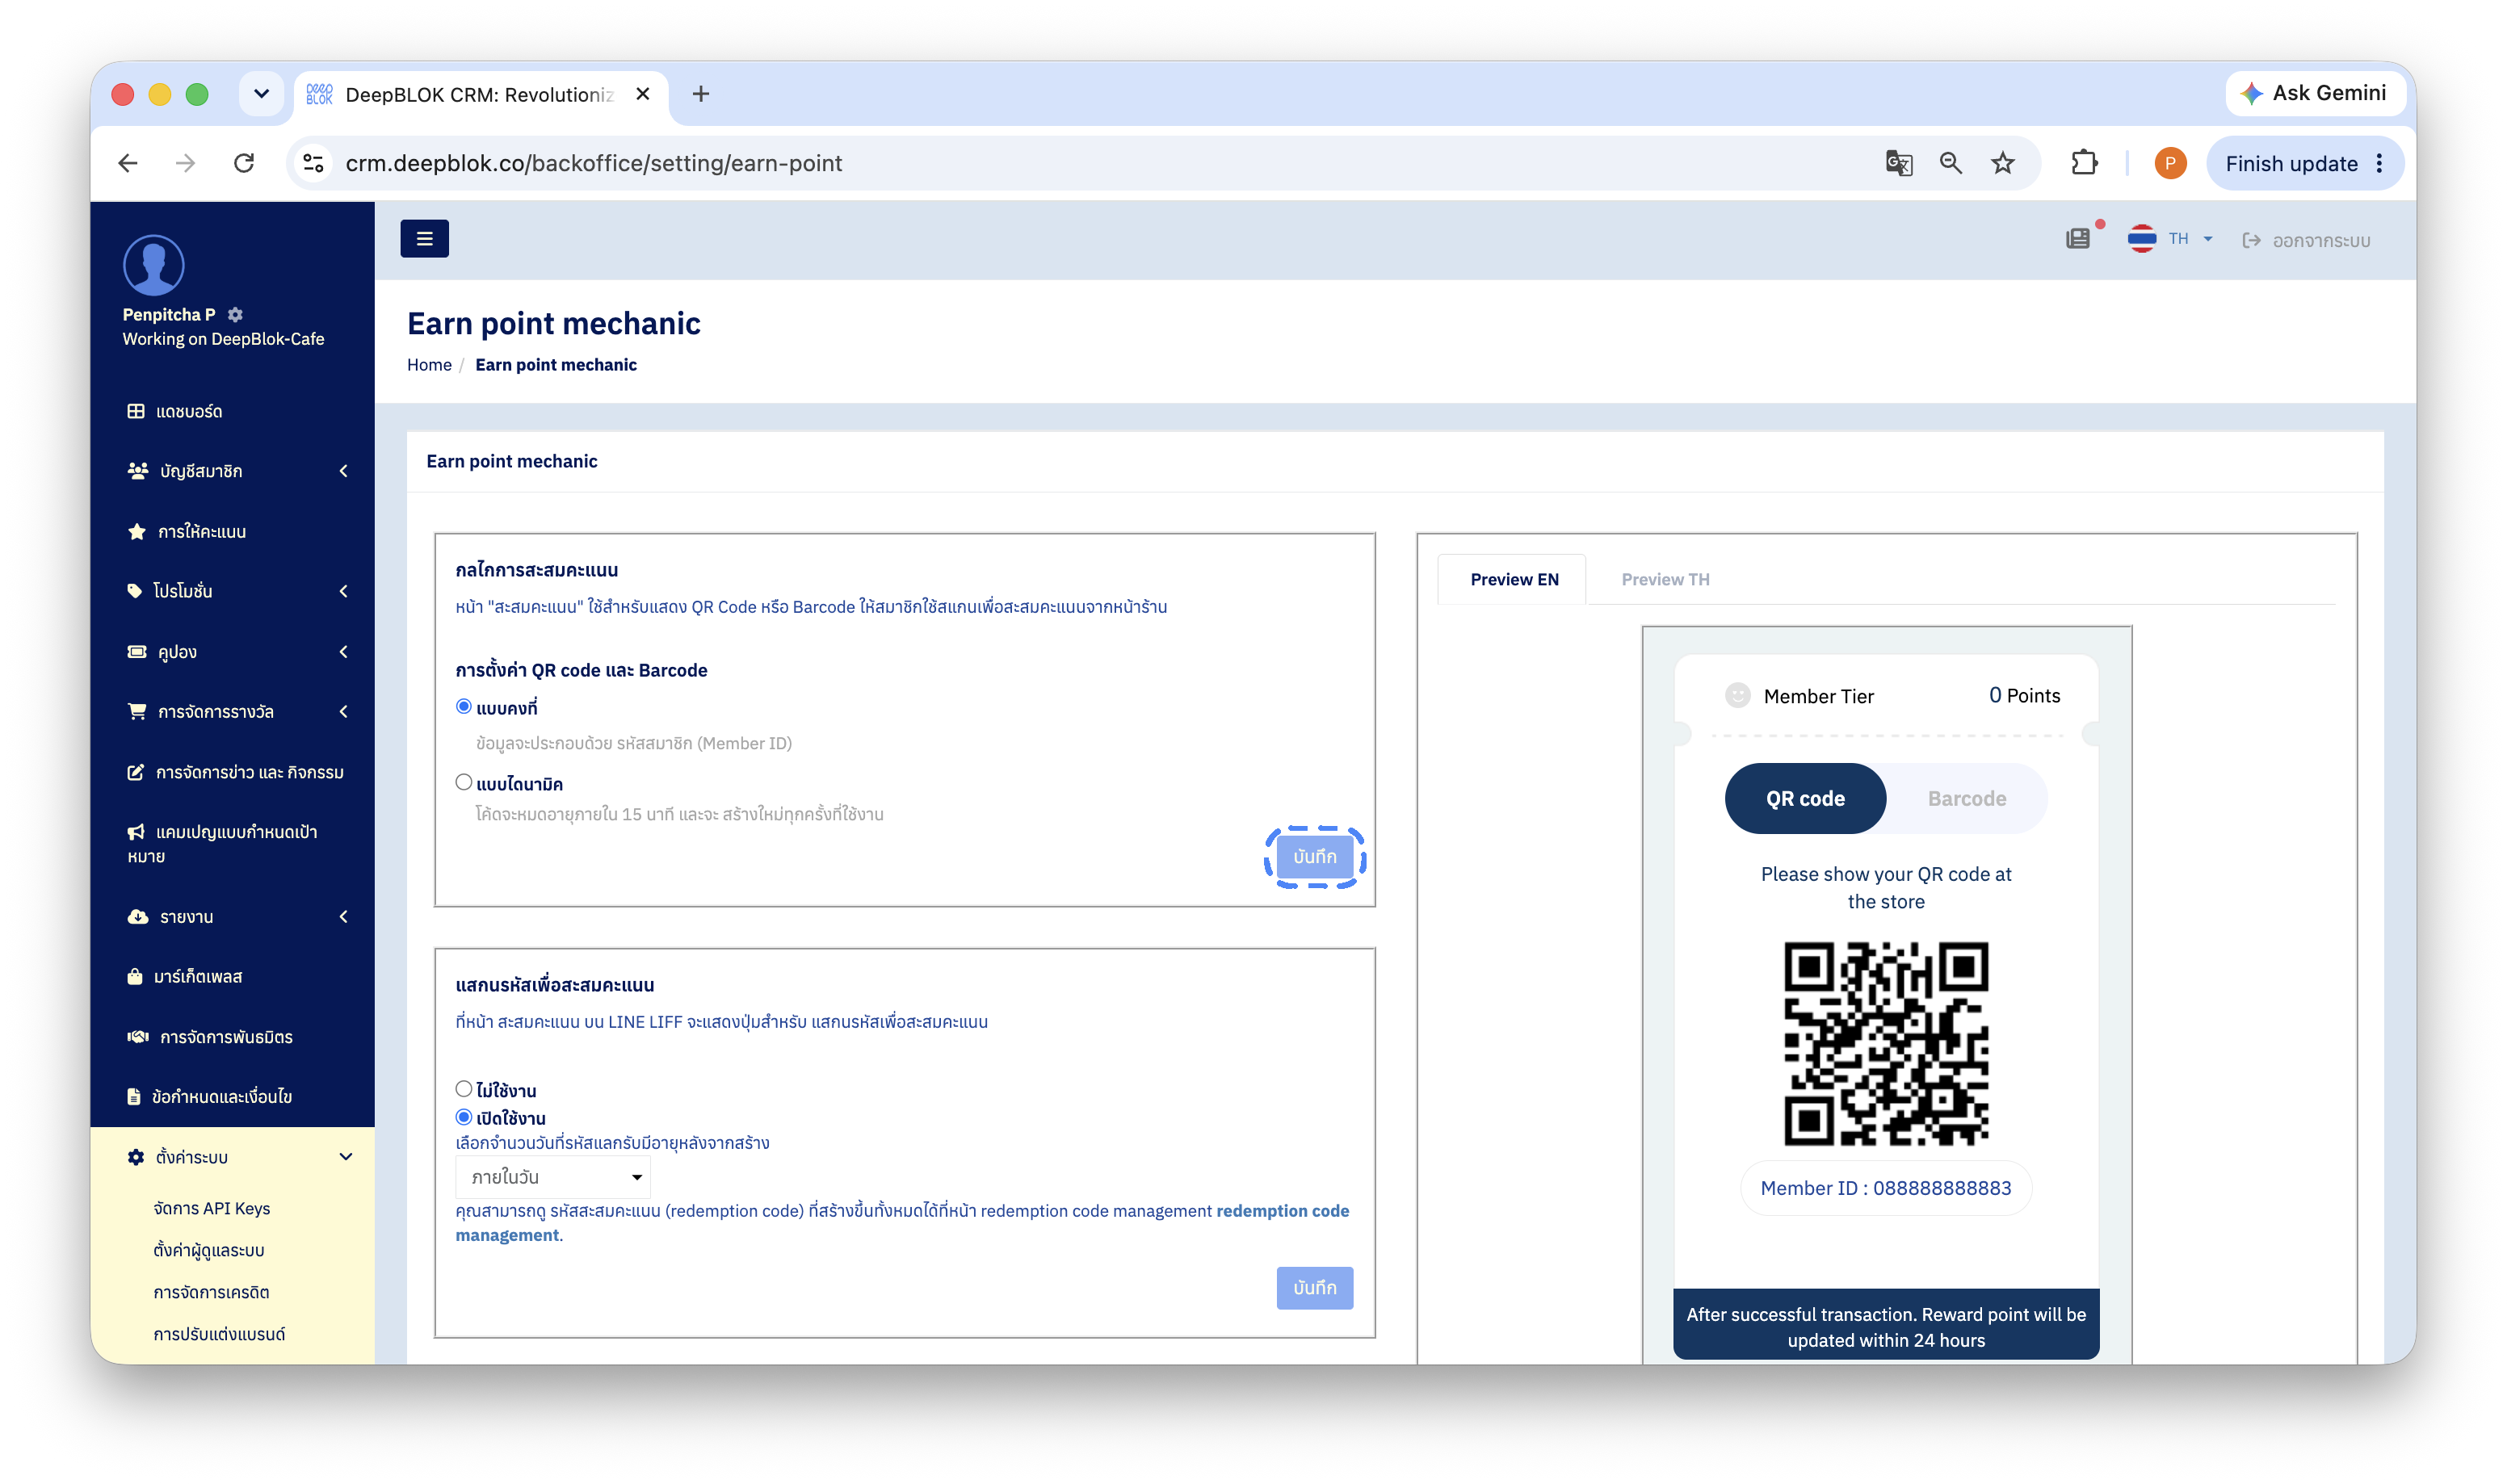This screenshot has width=2507, height=1484.
Task: Select the เปิดใช้งาน enabled radio
Action: pyautogui.click(x=464, y=1117)
